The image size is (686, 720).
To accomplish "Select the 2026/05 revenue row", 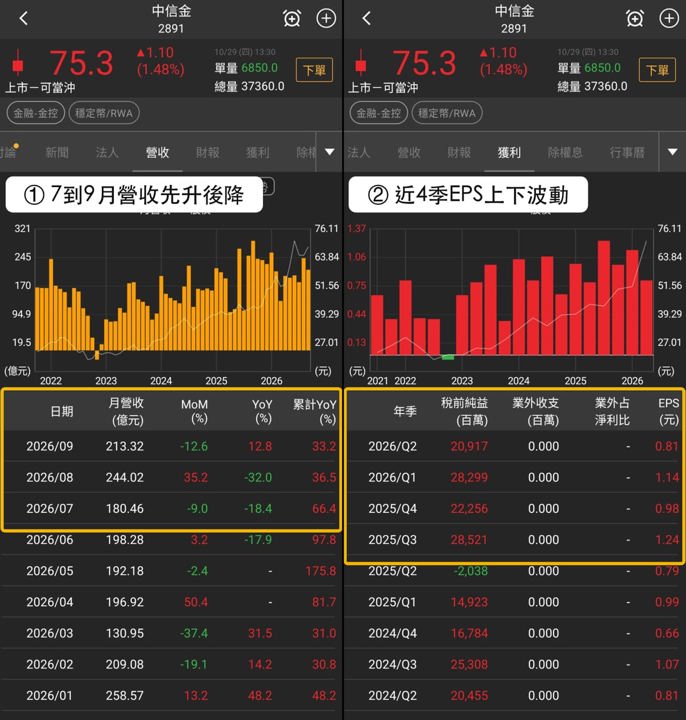I will (171, 571).
